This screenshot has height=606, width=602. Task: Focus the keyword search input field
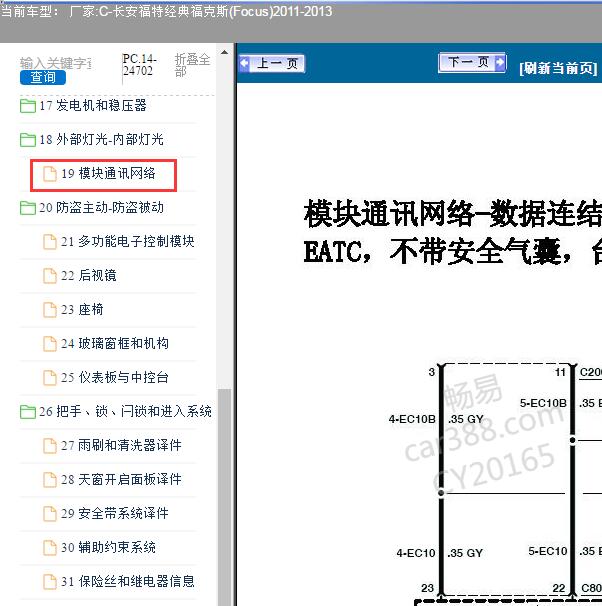56,63
